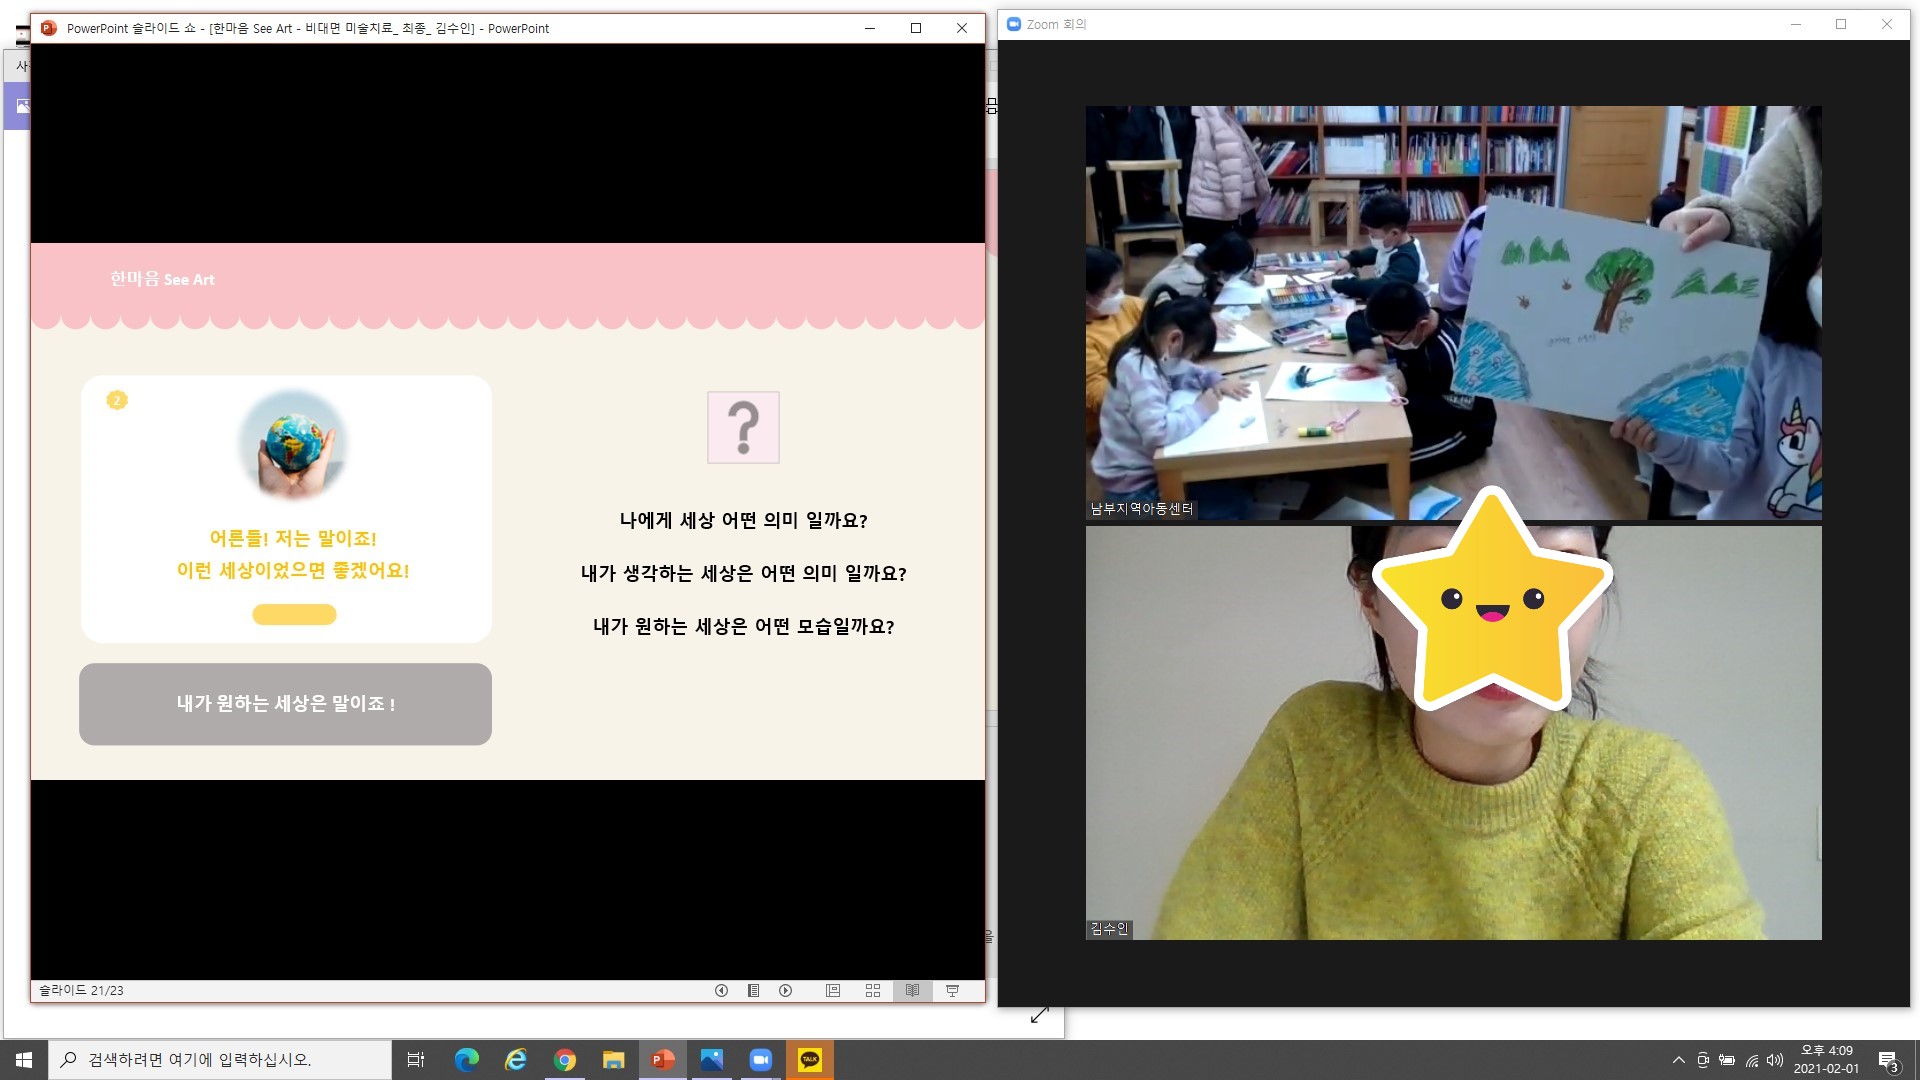This screenshot has height=1080, width=1920.
Task: Open the slide menu list icon
Action: coord(754,990)
